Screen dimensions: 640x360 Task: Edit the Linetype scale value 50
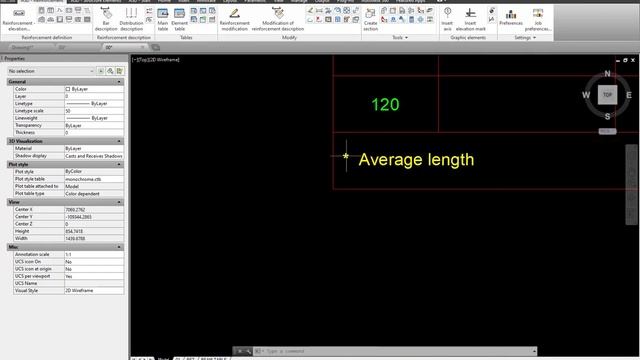(x=94, y=111)
